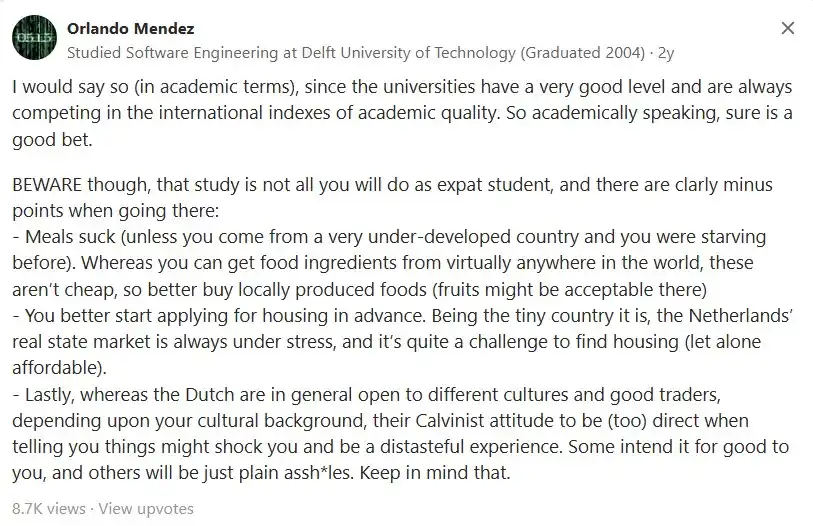Click the '(Graduated 2004)' text
813x526 pixels.
tap(583, 53)
